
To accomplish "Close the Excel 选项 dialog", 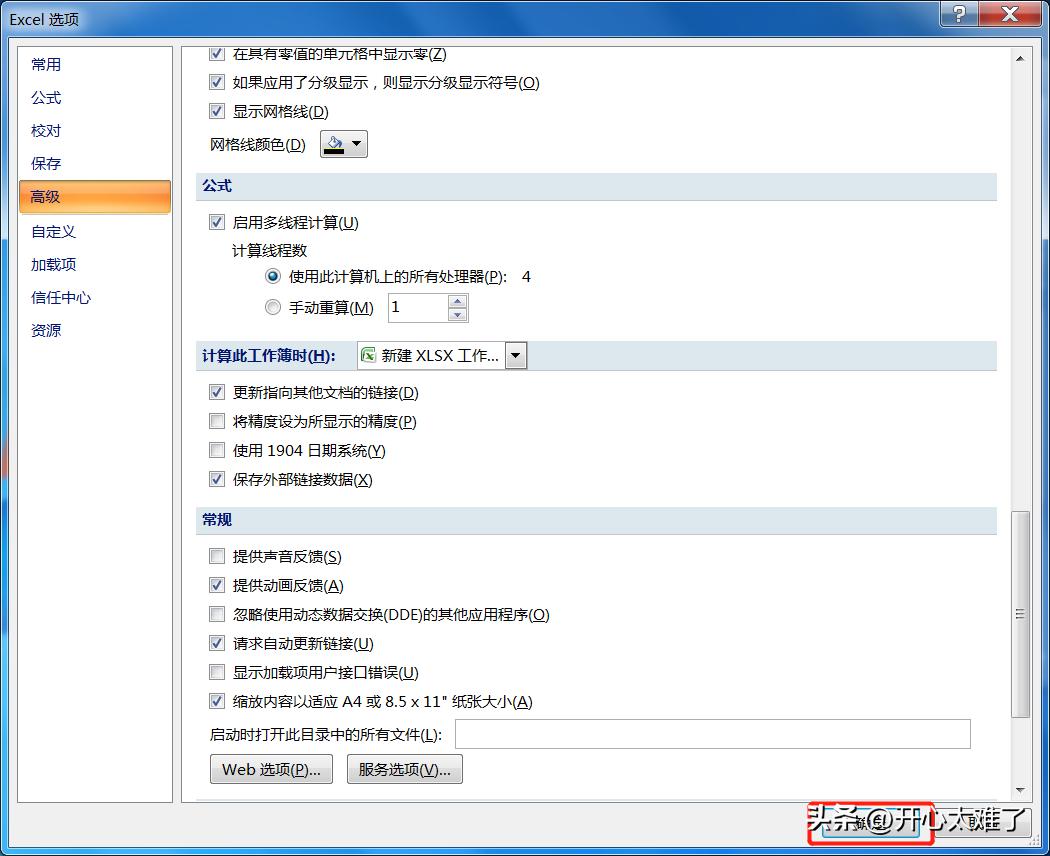I will coord(1010,13).
